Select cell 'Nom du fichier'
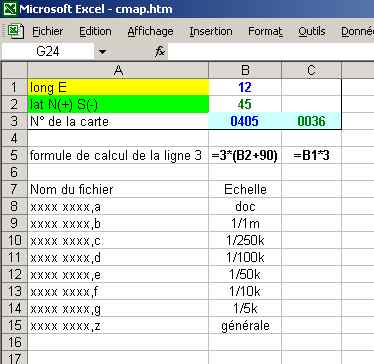This screenshot has width=374, height=364. [x=118, y=189]
